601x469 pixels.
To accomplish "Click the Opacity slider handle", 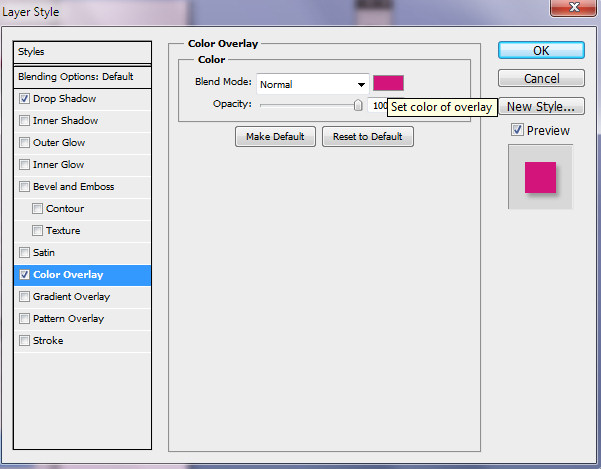I will (358, 105).
